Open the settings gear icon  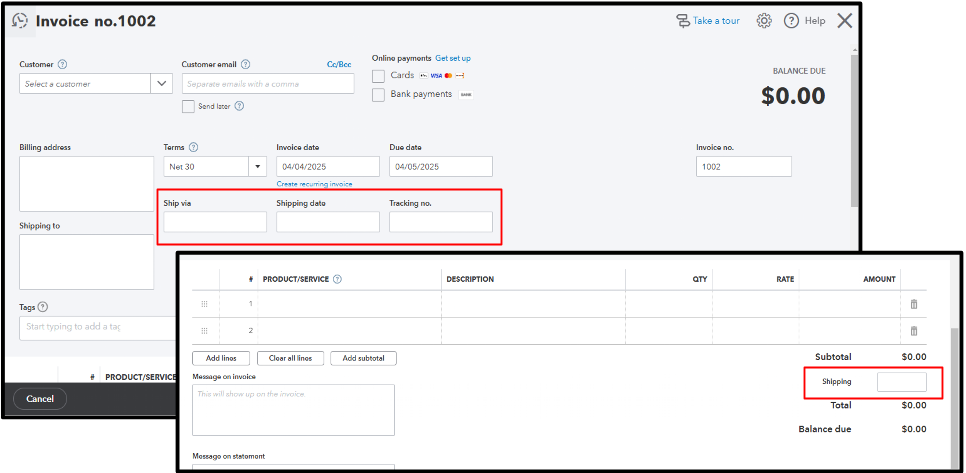pyautogui.click(x=764, y=21)
